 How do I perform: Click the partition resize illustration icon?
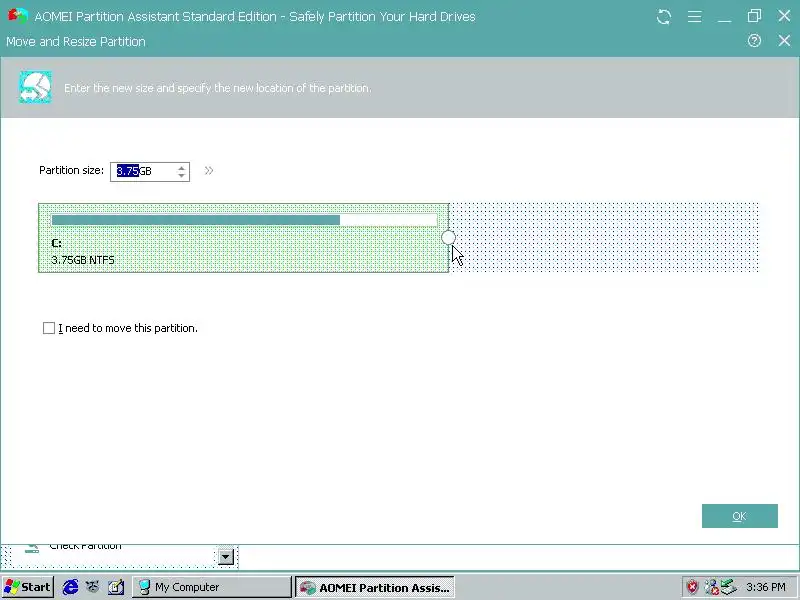(x=35, y=87)
